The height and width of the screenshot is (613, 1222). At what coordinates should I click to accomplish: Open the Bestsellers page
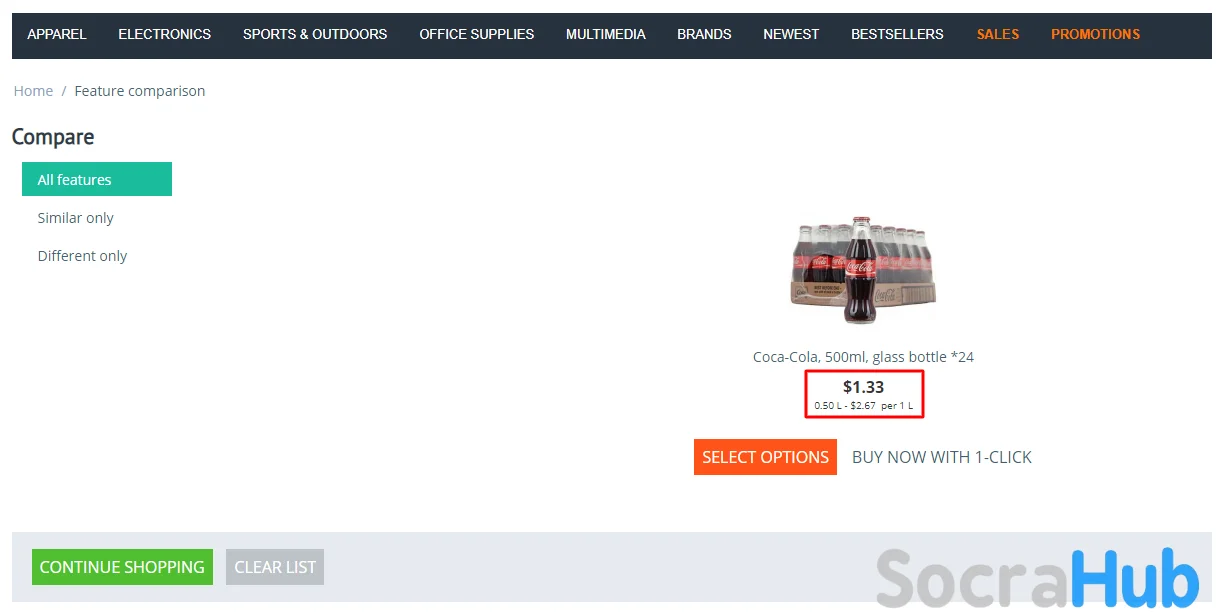pos(897,34)
